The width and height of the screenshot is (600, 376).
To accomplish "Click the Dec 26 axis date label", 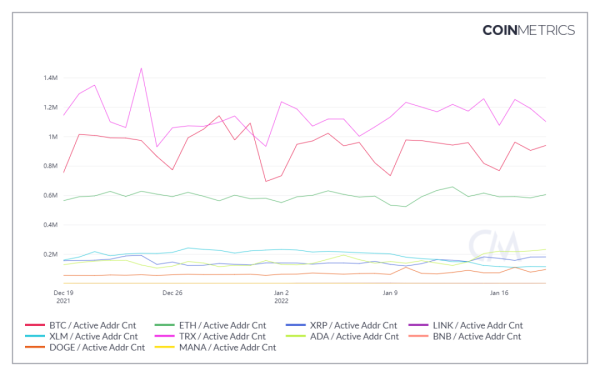I will point(173,293).
